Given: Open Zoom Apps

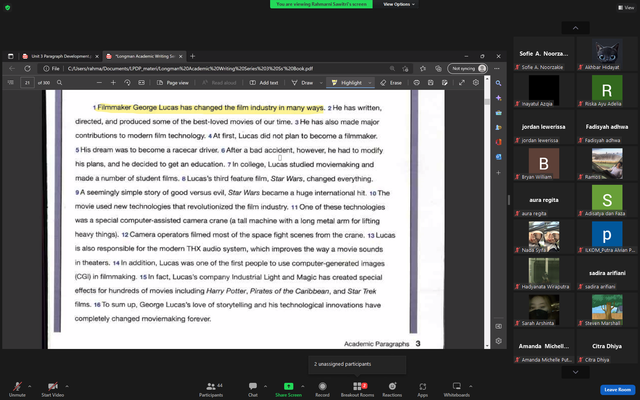Looking at the screenshot, I should click(422, 389).
